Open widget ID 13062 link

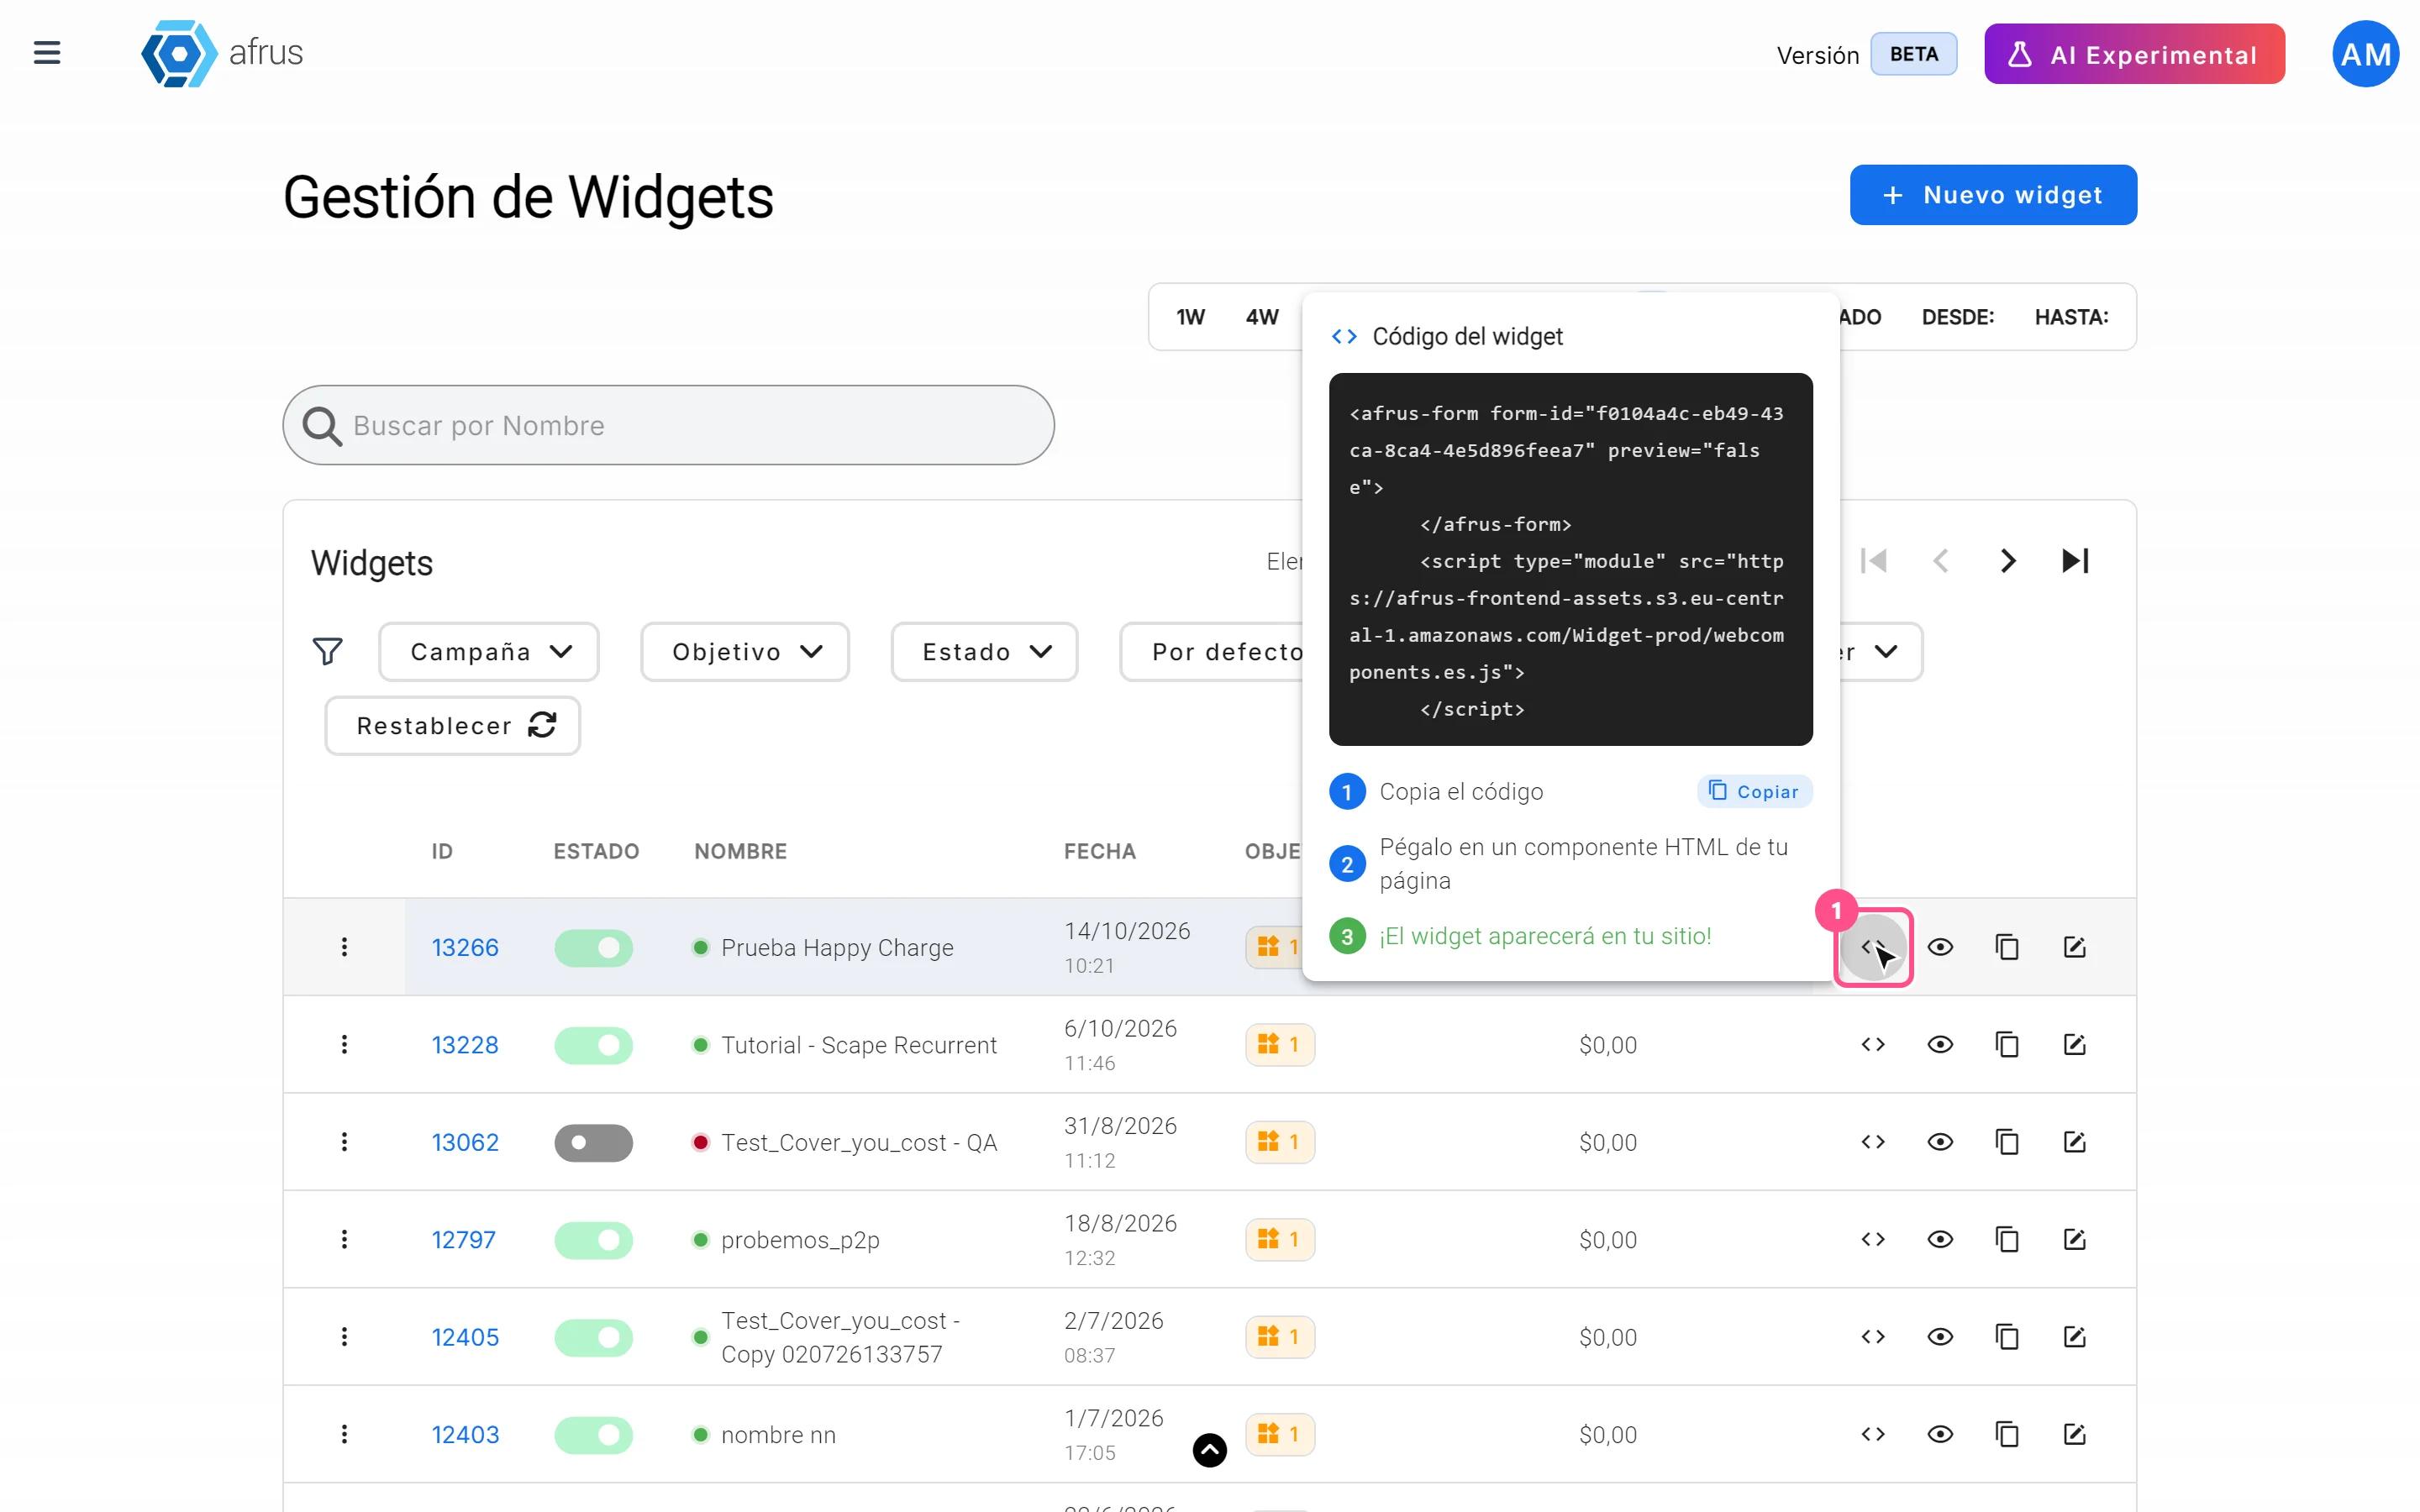click(x=465, y=1142)
